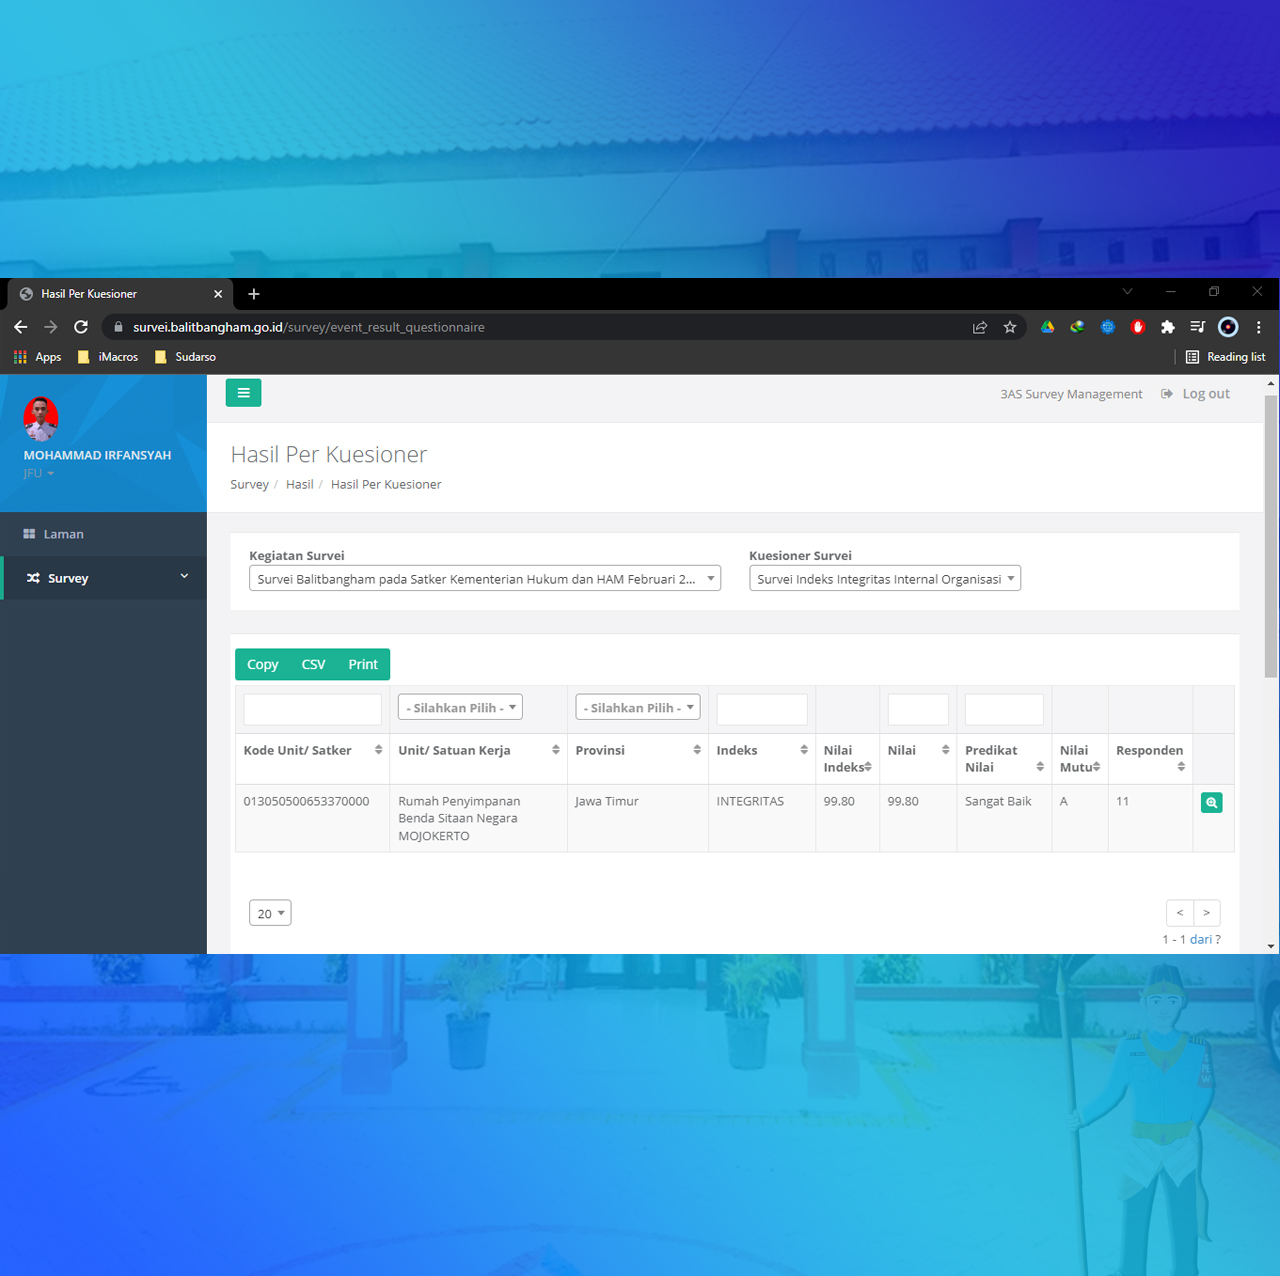Viewport: 1280px width, 1276px height.
Task: Click the Indeks filter input field
Action: (762, 709)
